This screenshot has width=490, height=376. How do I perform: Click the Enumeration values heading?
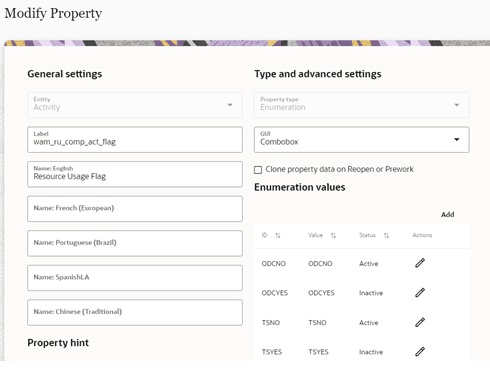point(300,187)
